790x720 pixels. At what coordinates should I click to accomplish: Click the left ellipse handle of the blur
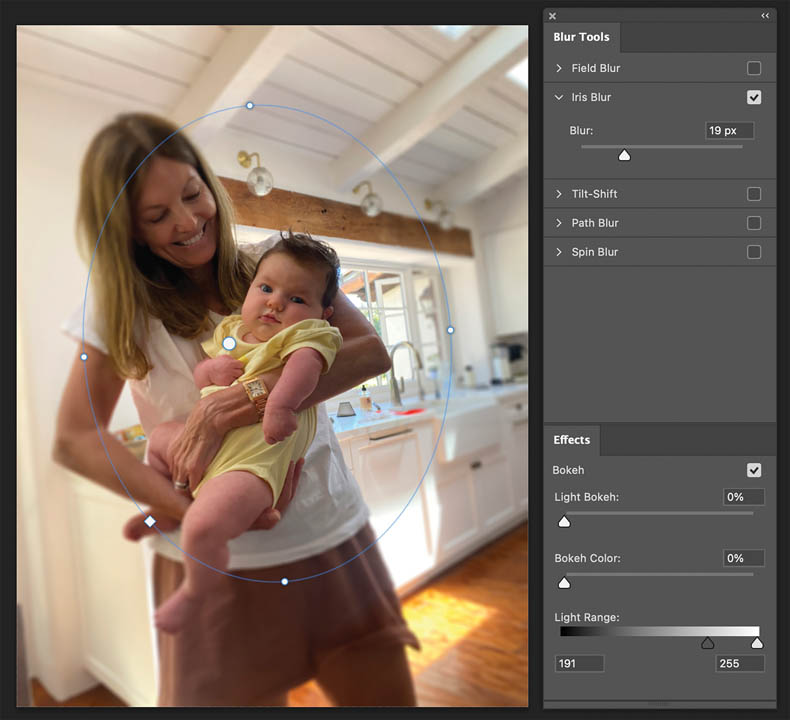coord(83,356)
